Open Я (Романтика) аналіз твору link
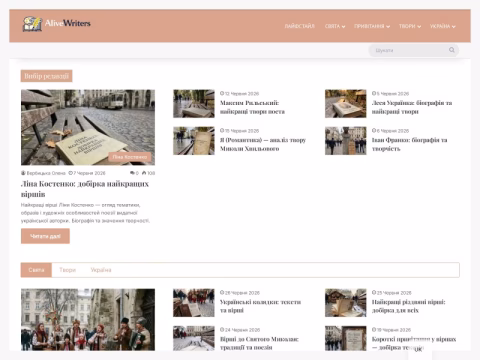Viewport: 480px width, 360px height. [263, 144]
